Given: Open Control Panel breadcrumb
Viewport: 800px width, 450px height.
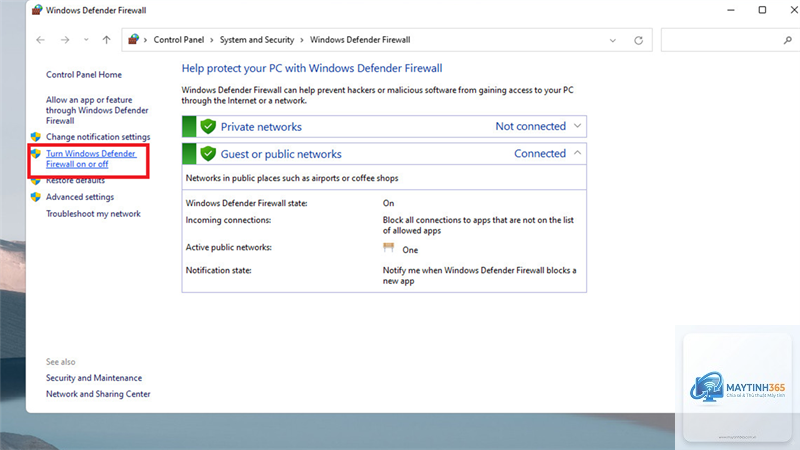Looking at the screenshot, I should [179, 40].
